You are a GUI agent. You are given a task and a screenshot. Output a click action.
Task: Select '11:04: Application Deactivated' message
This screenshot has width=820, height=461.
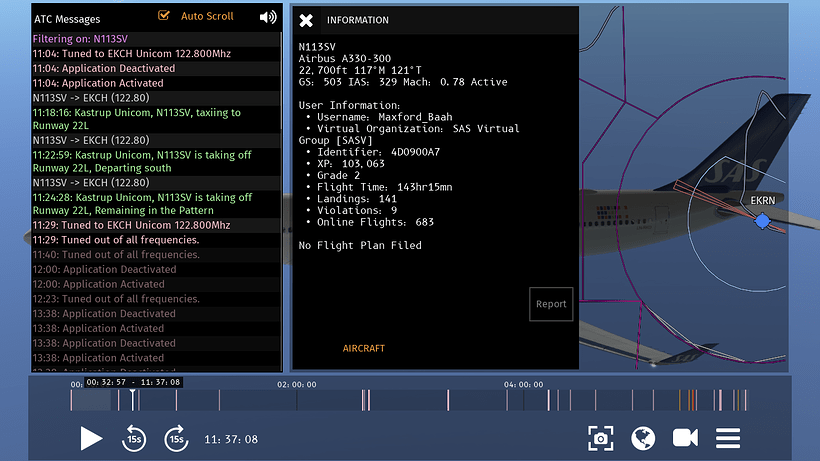coord(156,68)
